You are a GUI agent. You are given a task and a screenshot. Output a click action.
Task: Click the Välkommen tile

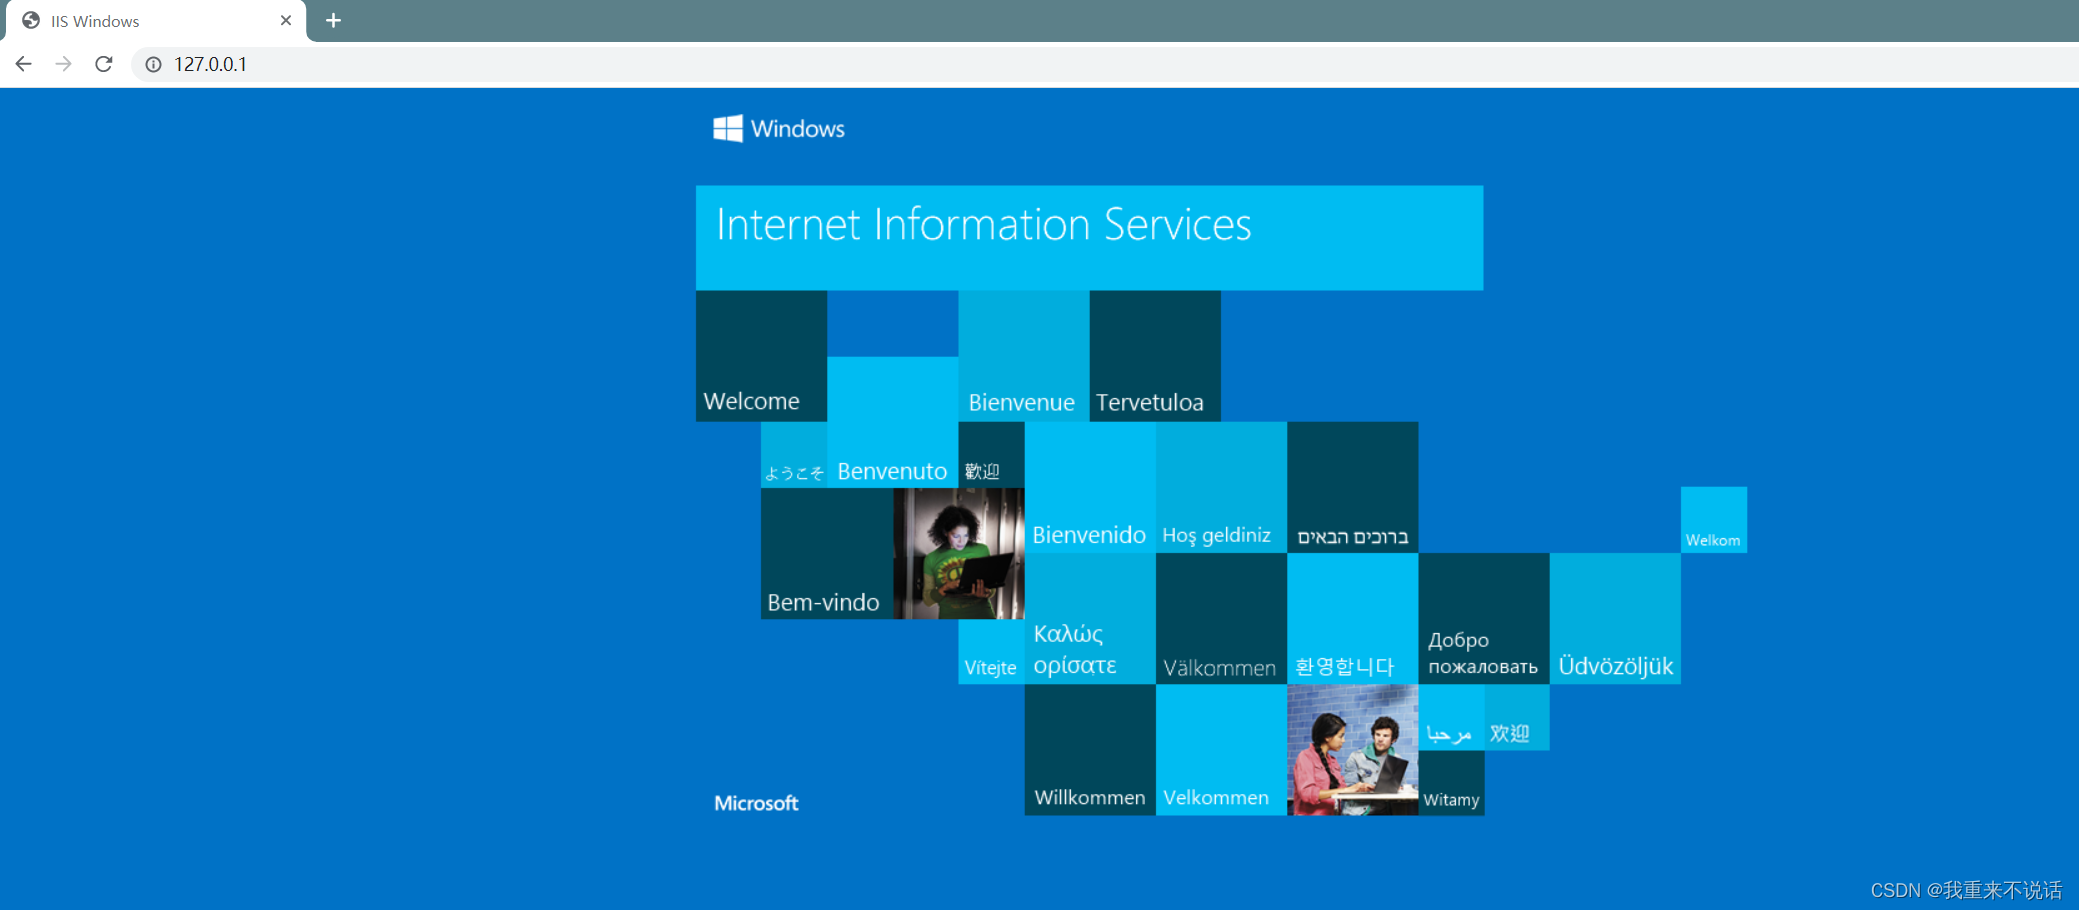(1221, 619)
